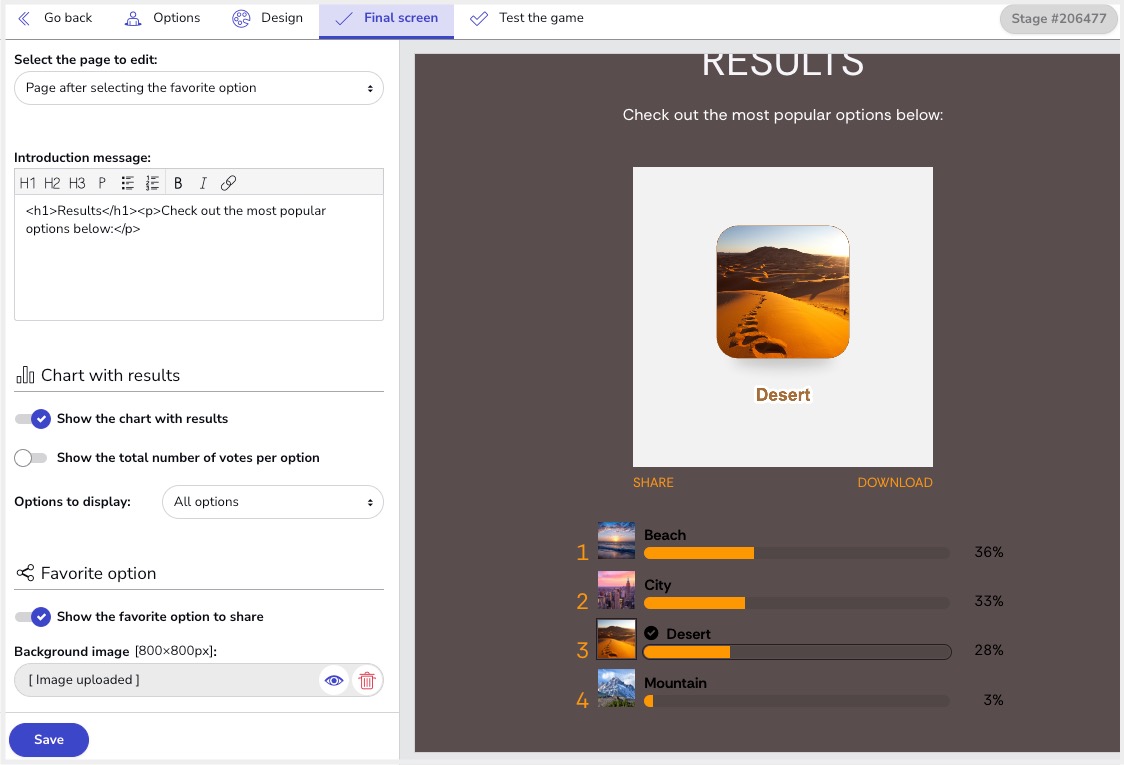The width and height of the screenshot is (1124, 765).
Task: Disable the Show the chart with results toggle
Action: 32,419
